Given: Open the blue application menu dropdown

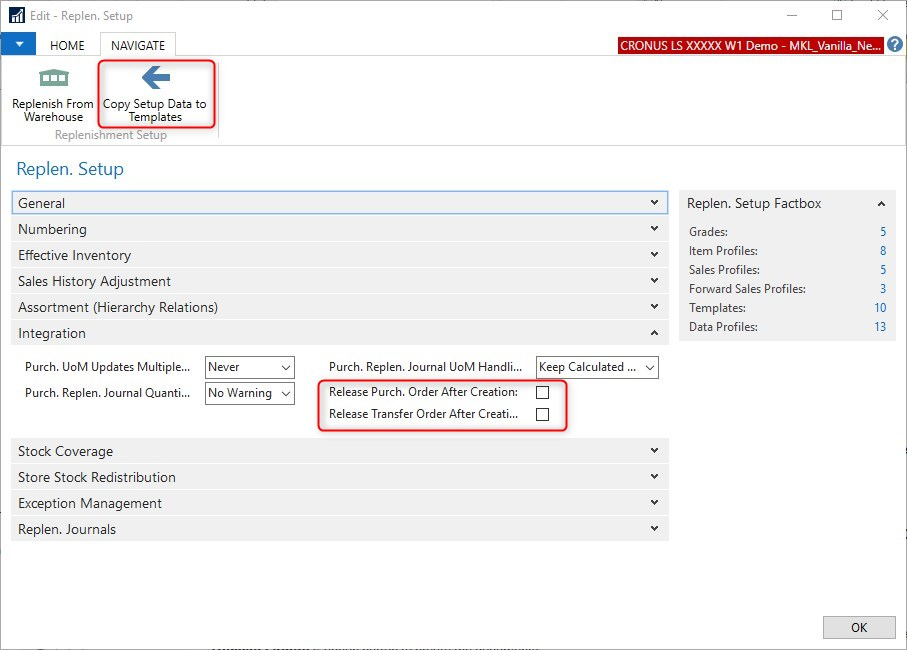Looking at the screenshot, I should [19, 45].
